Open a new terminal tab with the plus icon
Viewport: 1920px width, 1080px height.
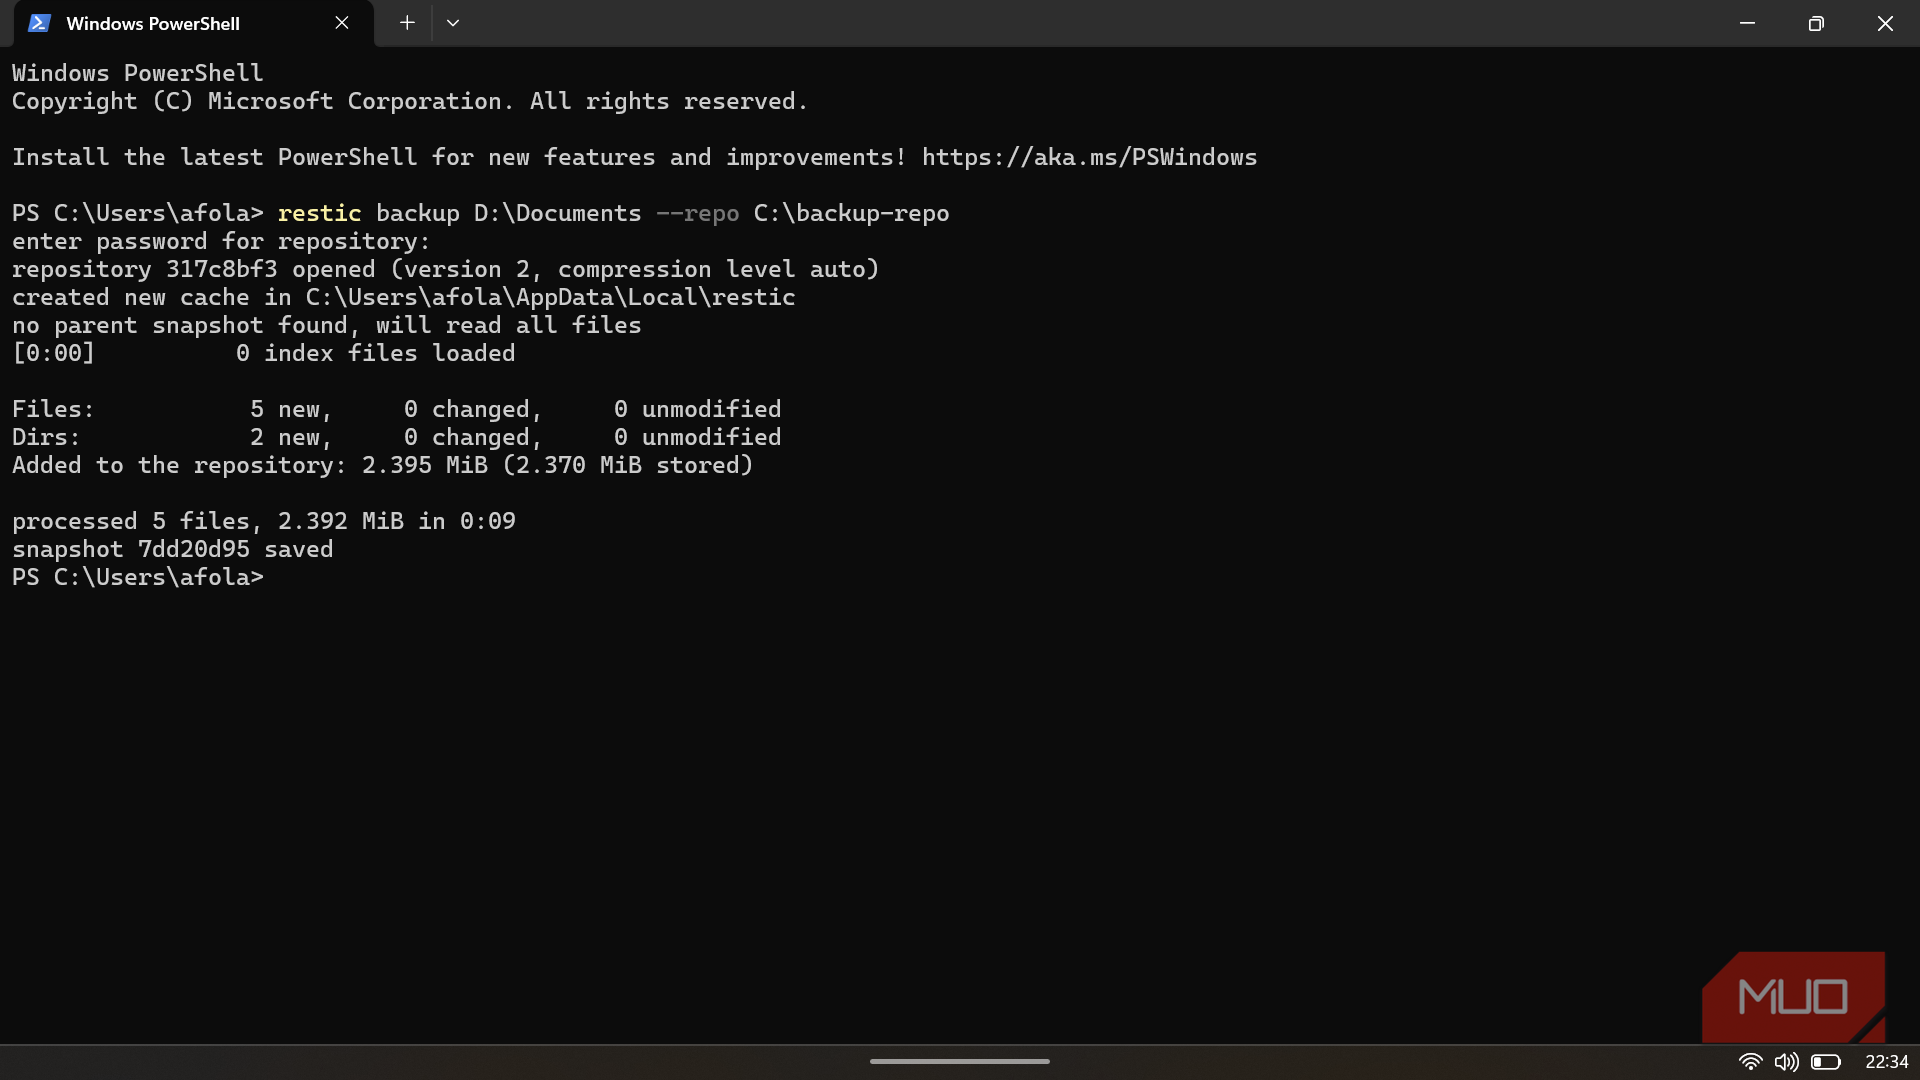pyautogui.click(x=406, y=22)
